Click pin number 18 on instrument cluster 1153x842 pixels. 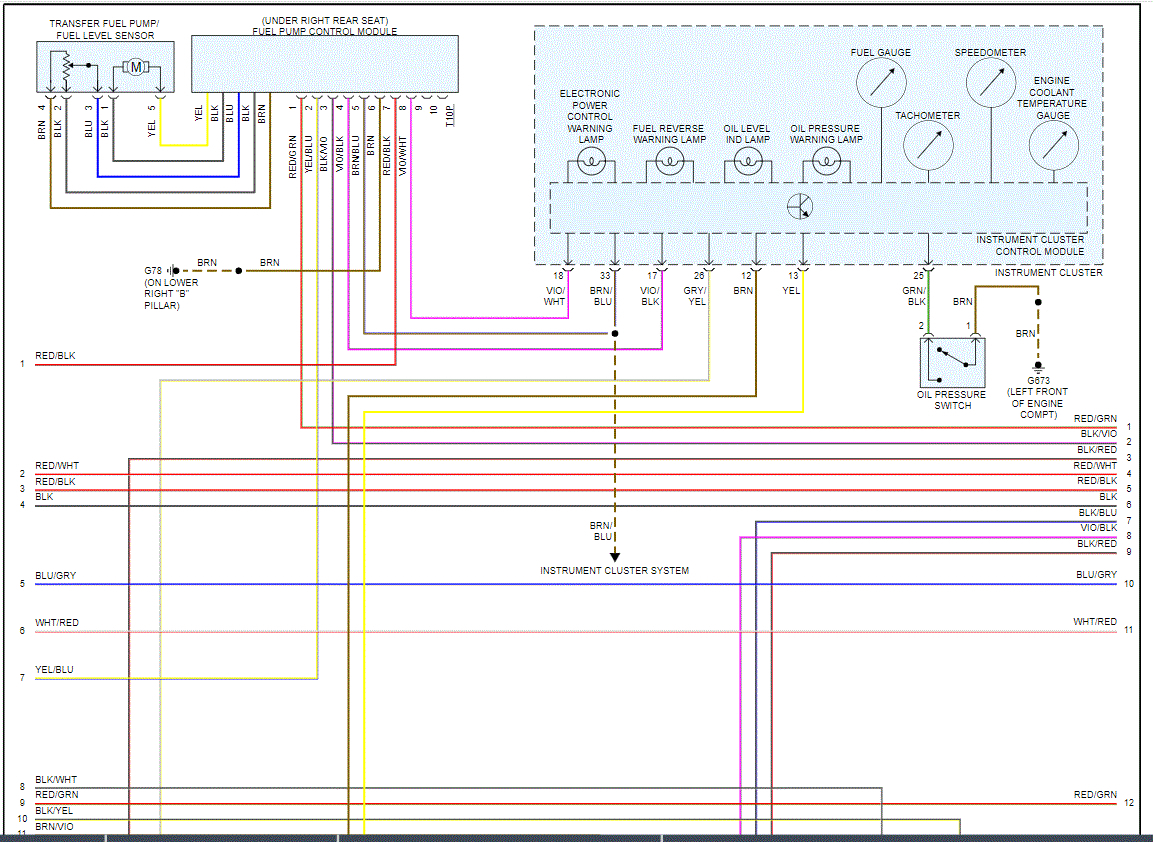pyautogui.click(x=558, y=276)
